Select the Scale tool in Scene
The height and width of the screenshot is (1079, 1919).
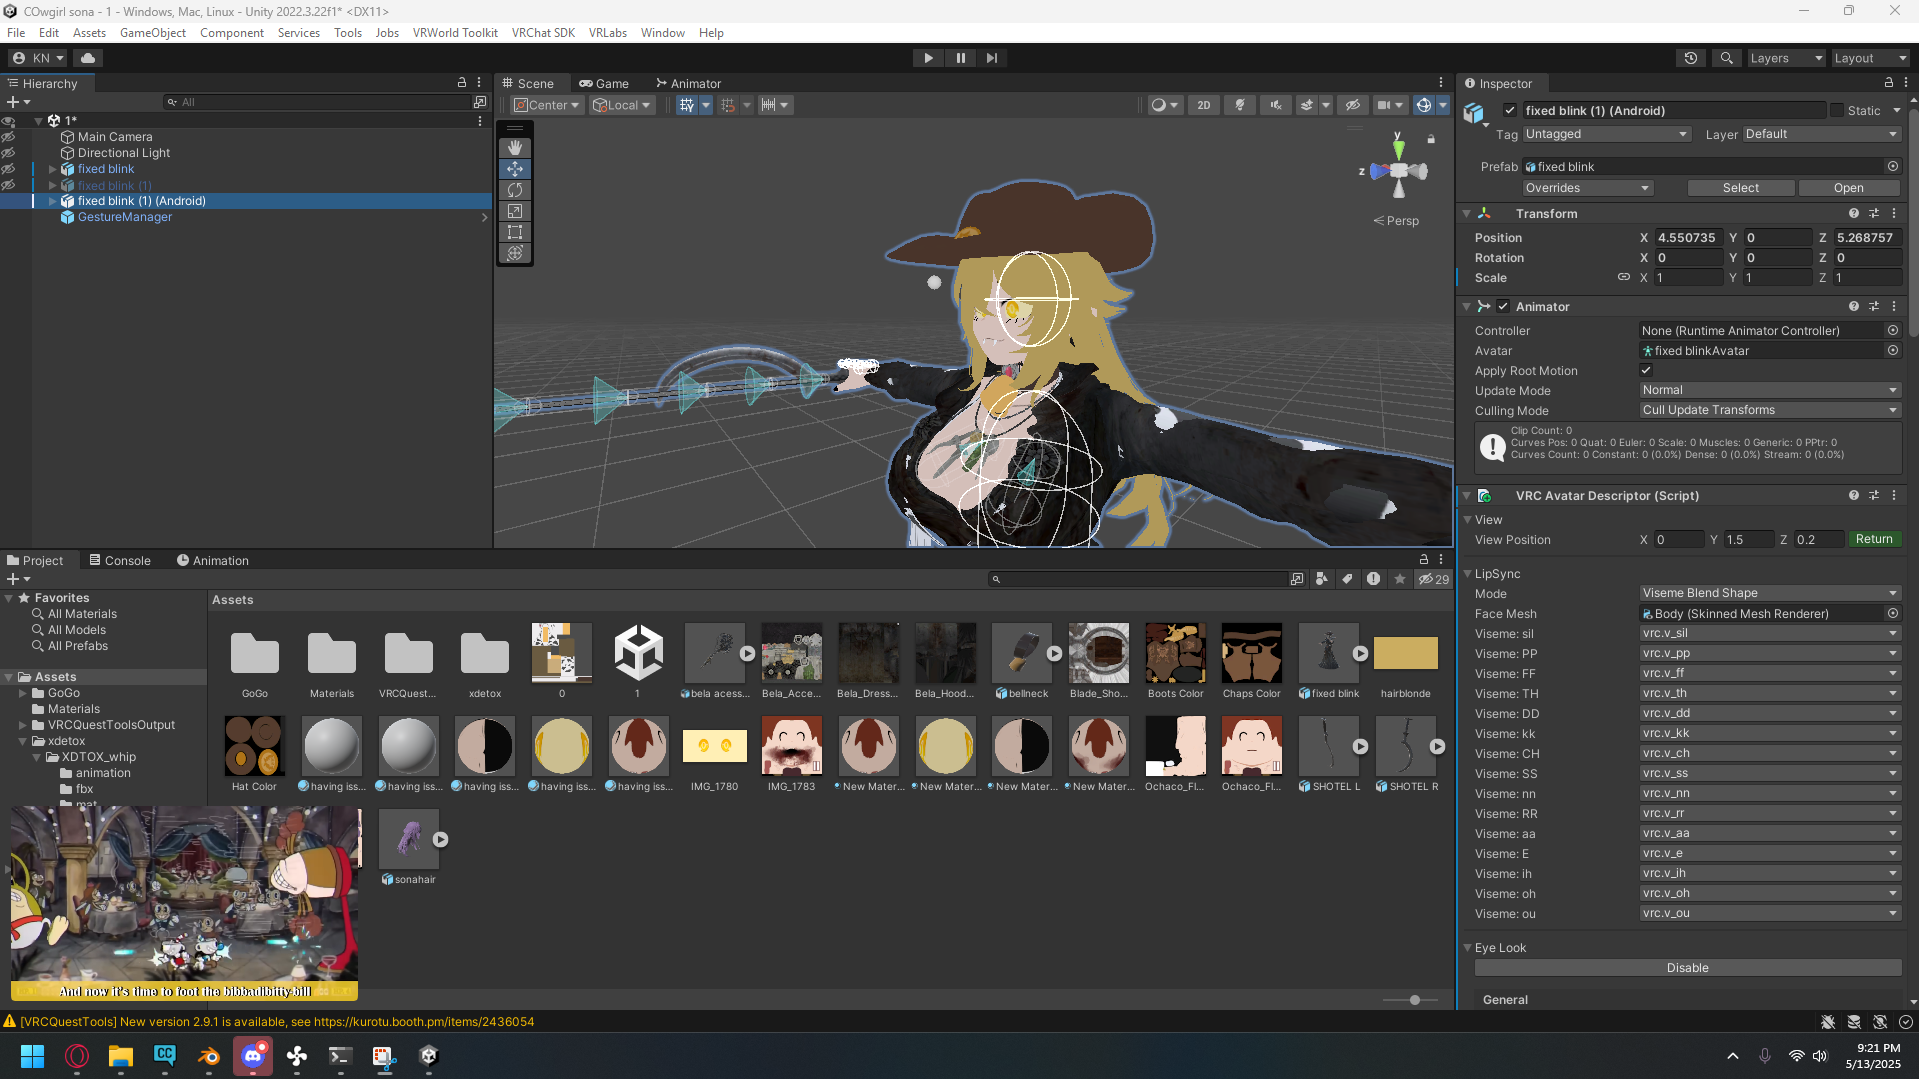515,211
